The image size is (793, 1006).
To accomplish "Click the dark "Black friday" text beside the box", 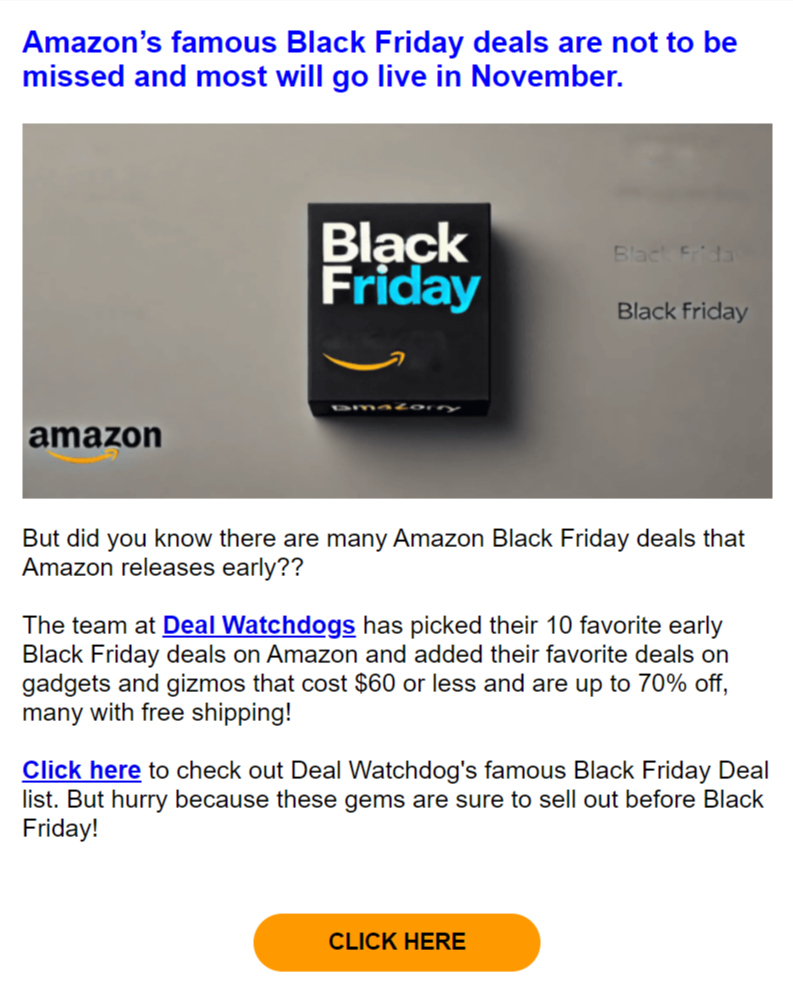I will (x=682, y=312).
